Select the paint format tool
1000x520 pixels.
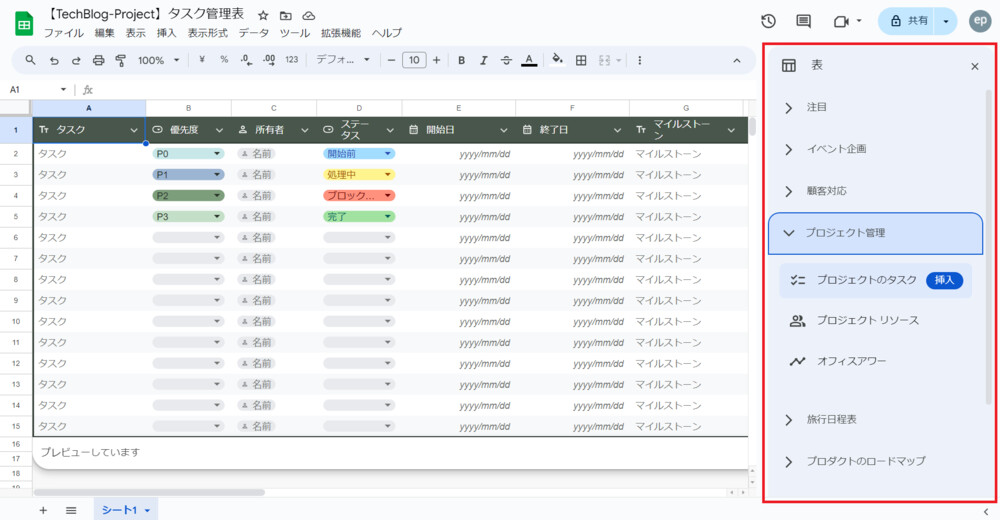pos(121,60)
